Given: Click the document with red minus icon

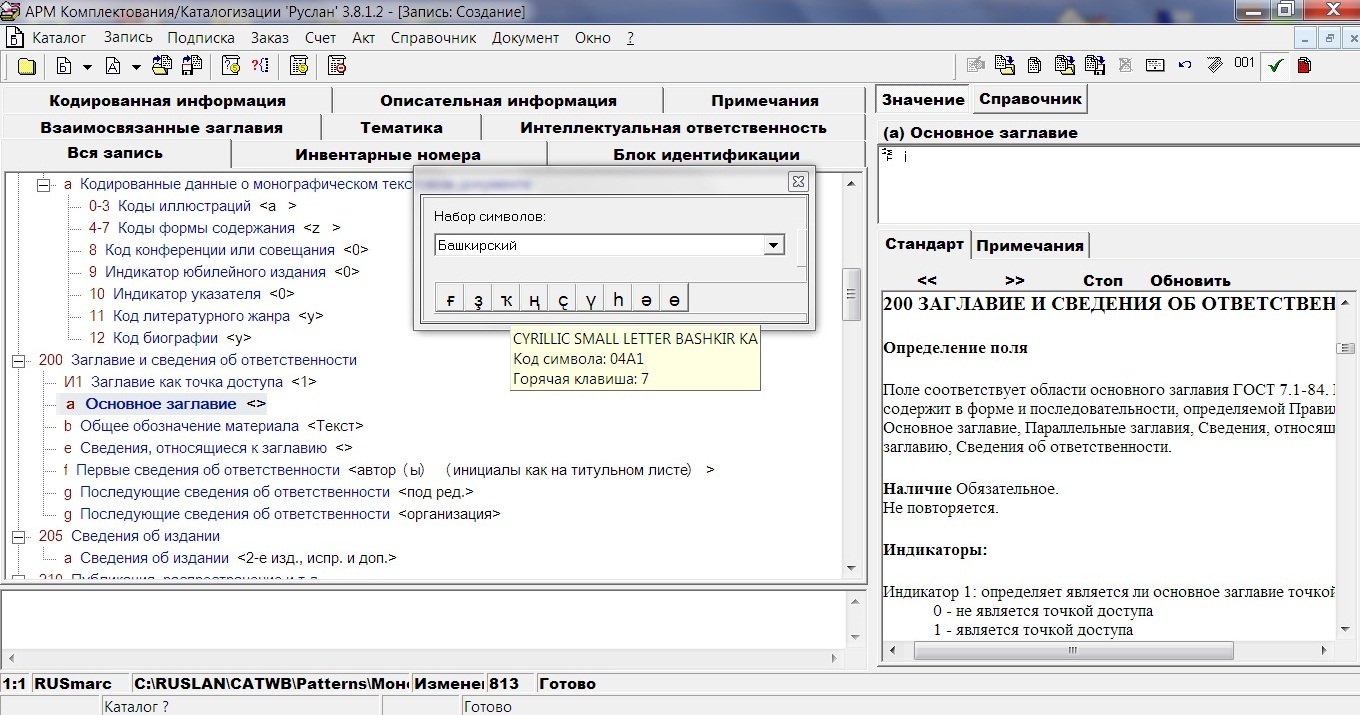Looking at the screenshot, I should coord(337,67).
